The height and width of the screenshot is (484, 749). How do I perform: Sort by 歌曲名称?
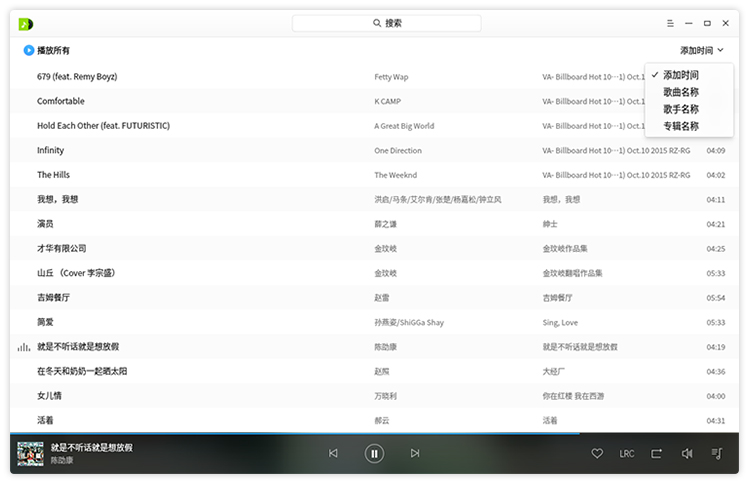coord(681,92)
